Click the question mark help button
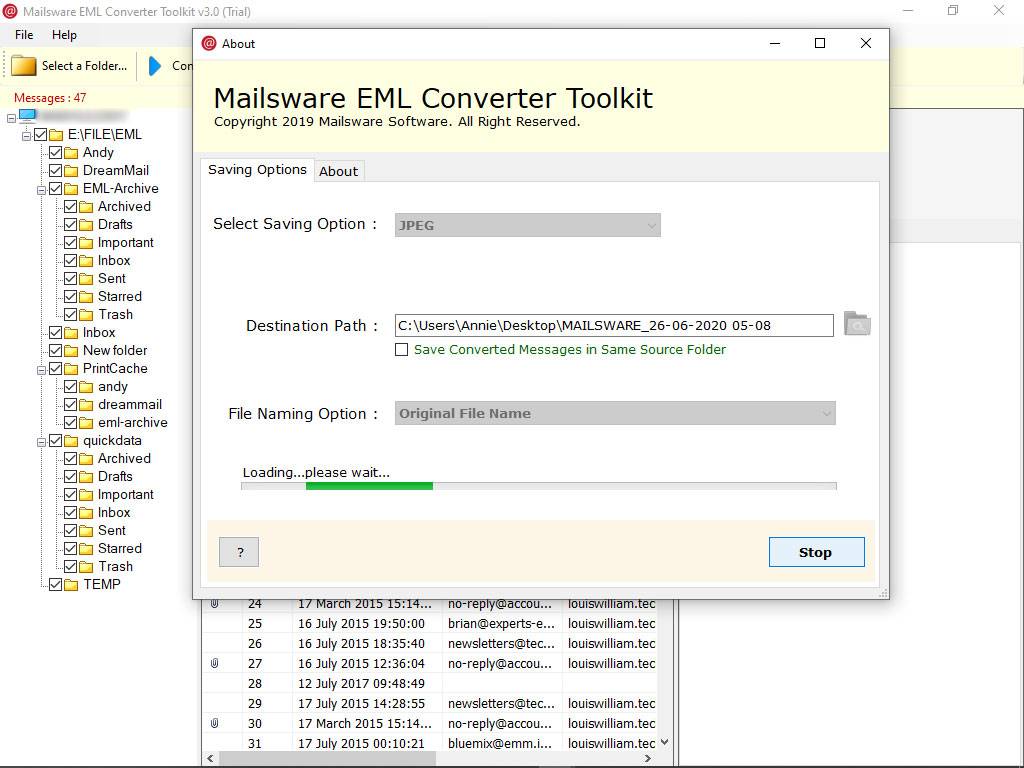The image size is (1024, 768). [x=239, y=552]
